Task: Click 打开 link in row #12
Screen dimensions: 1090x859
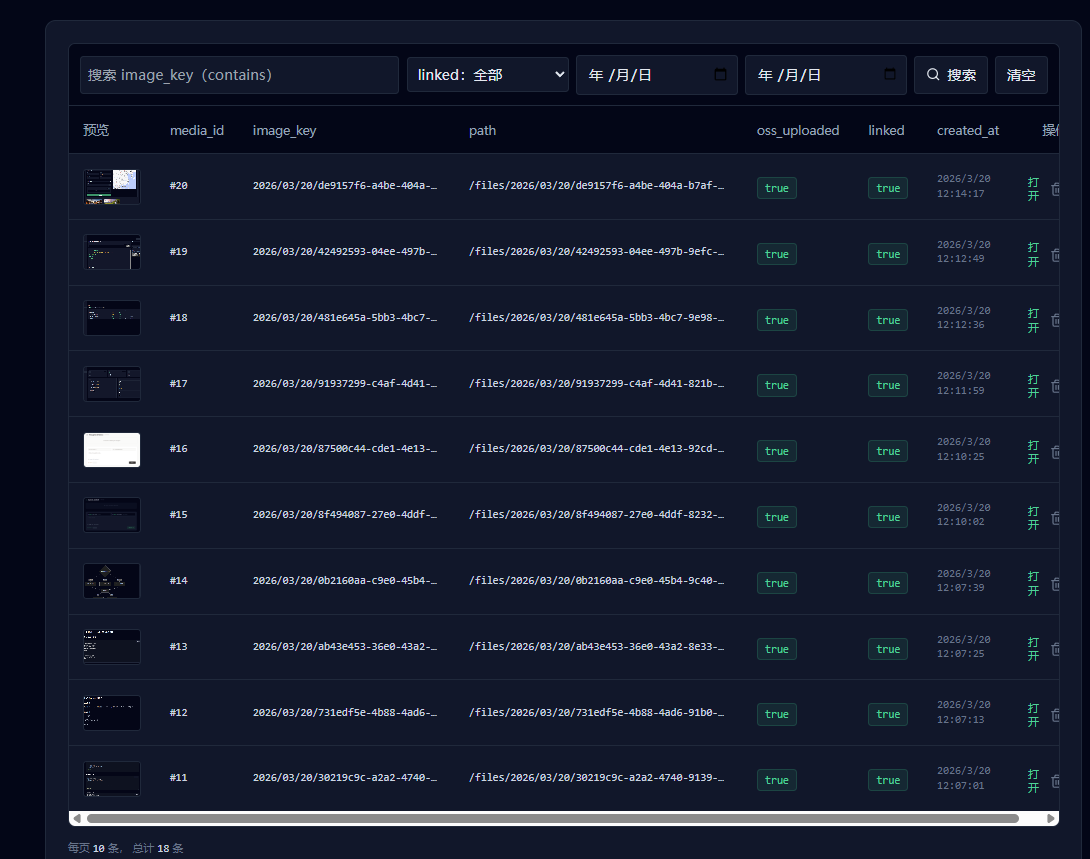Action: pyautogui.click(x=1034, y=715)
